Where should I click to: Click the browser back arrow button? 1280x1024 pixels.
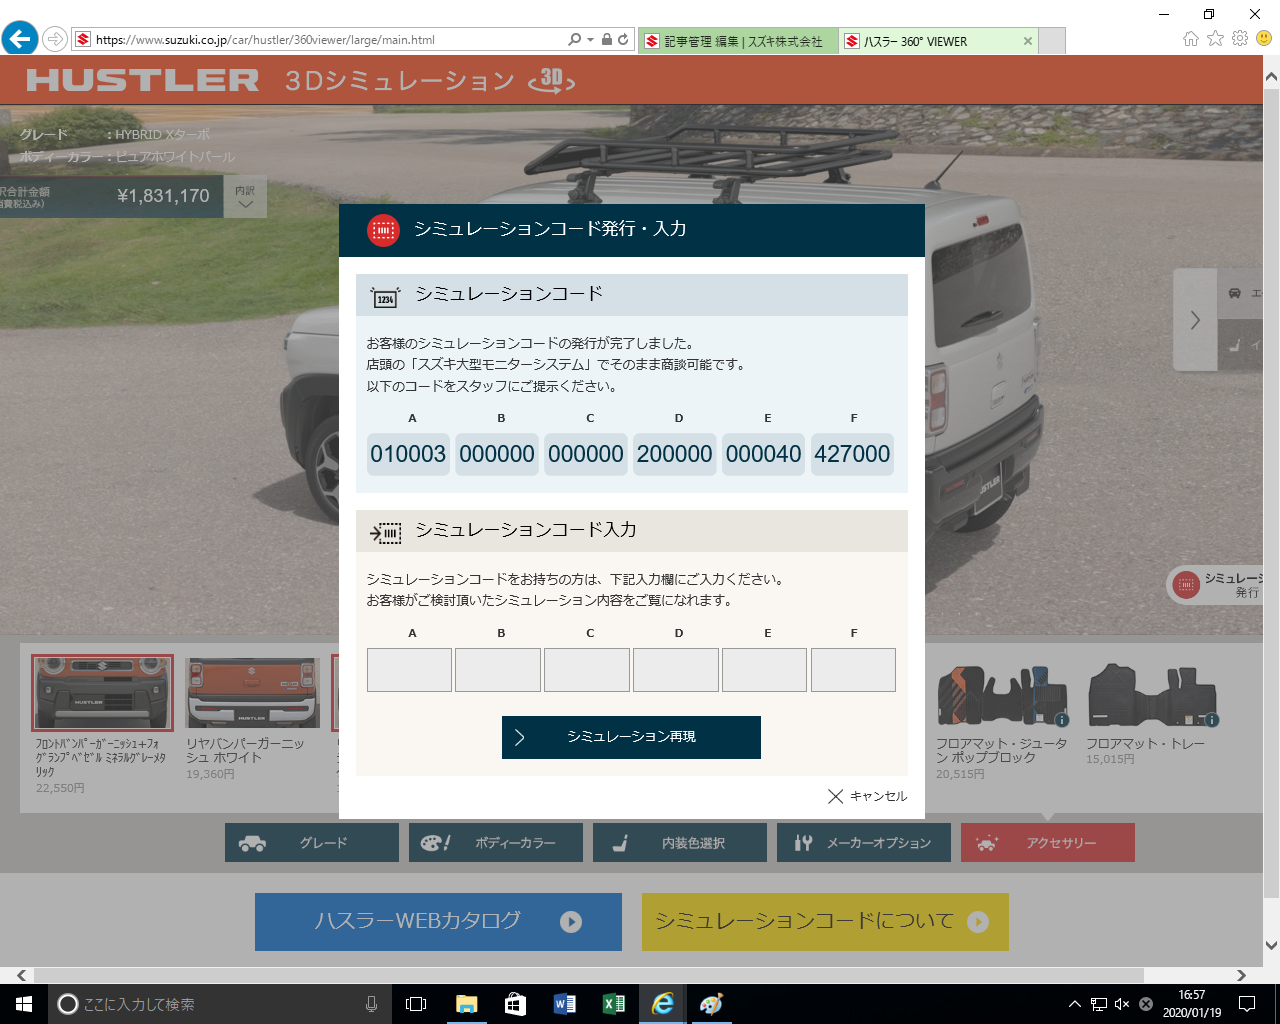20,39
